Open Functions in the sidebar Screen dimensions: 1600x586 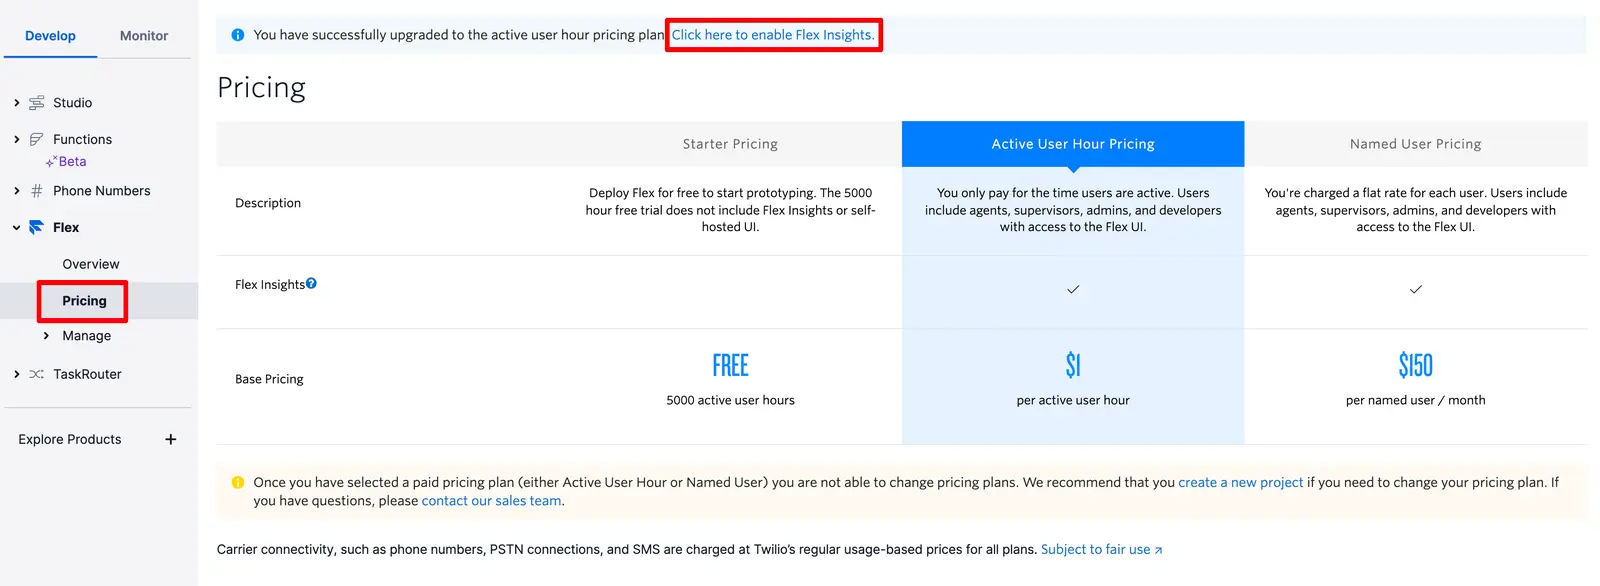(x=82, y=139)
